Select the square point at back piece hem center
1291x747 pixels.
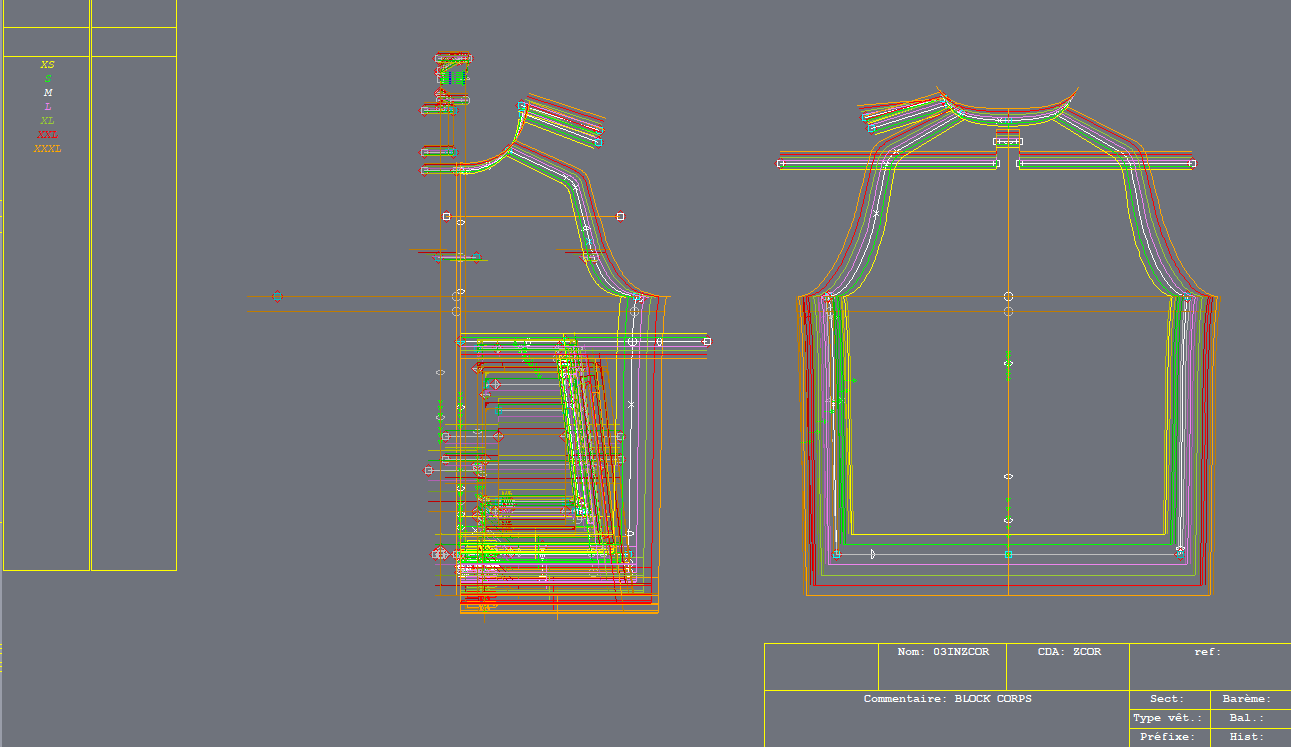coord(1008,554)
